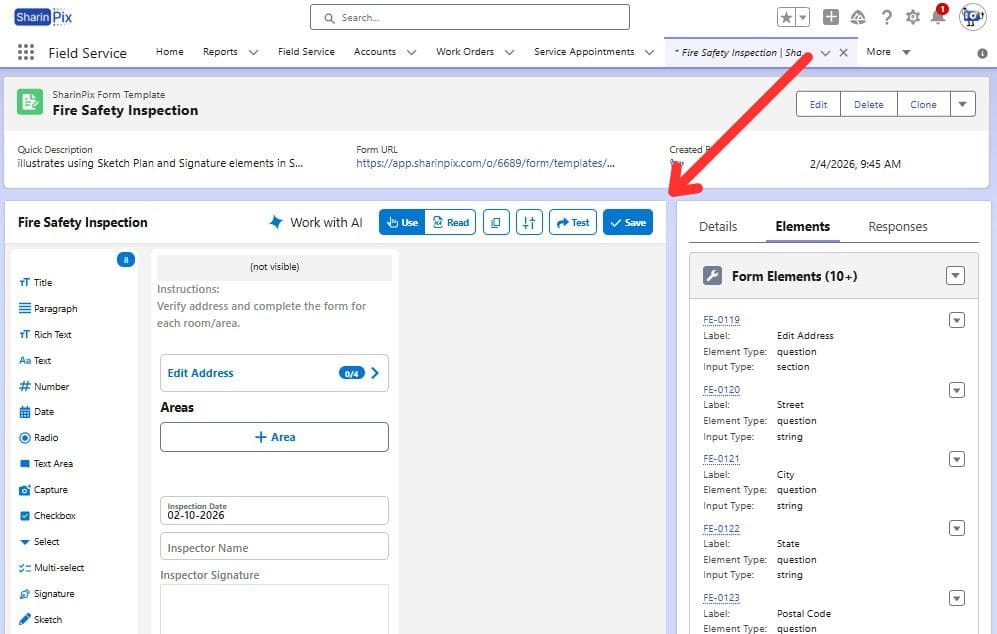Image resolution: width=997 pixels, height=634 pixels.
Task: Switch to the Details tab
Action: (x=718, y=227)
